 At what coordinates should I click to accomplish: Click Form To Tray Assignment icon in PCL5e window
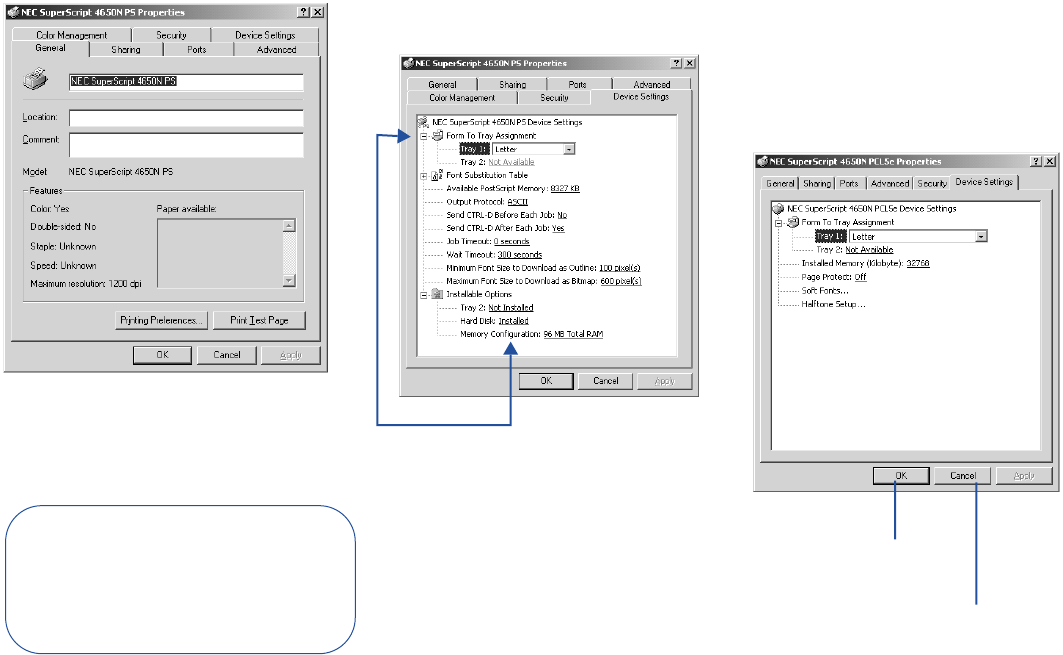tap(793, 222)
